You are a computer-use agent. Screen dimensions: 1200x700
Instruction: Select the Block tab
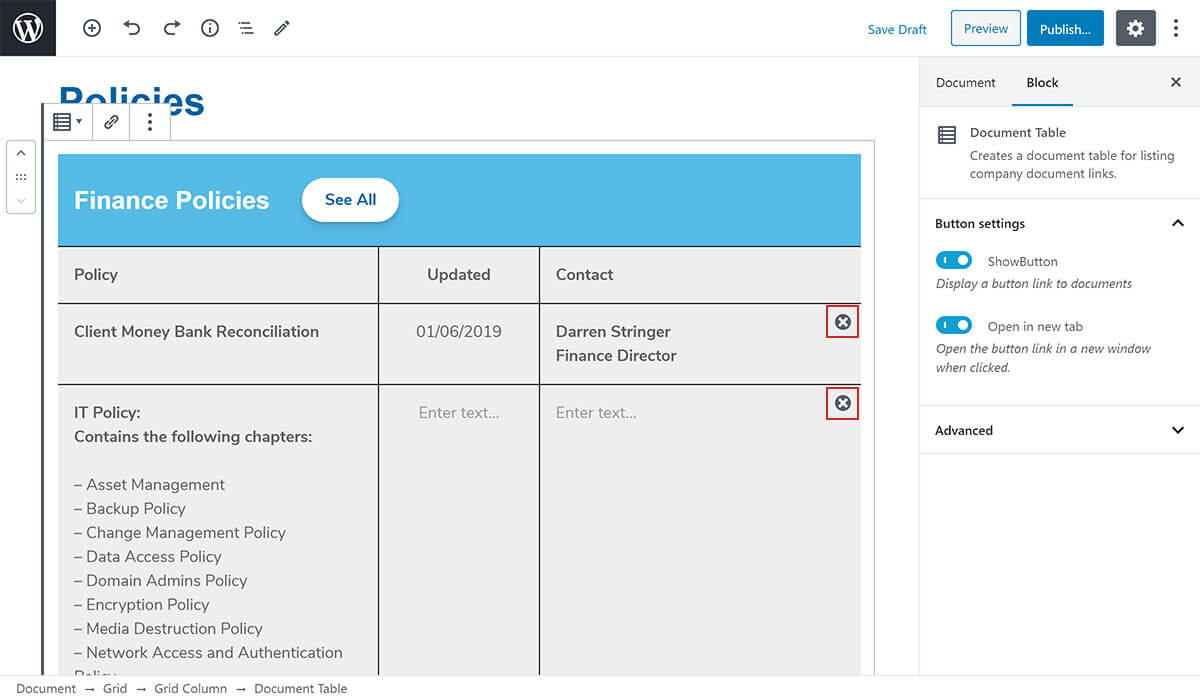pos(1042,83)
